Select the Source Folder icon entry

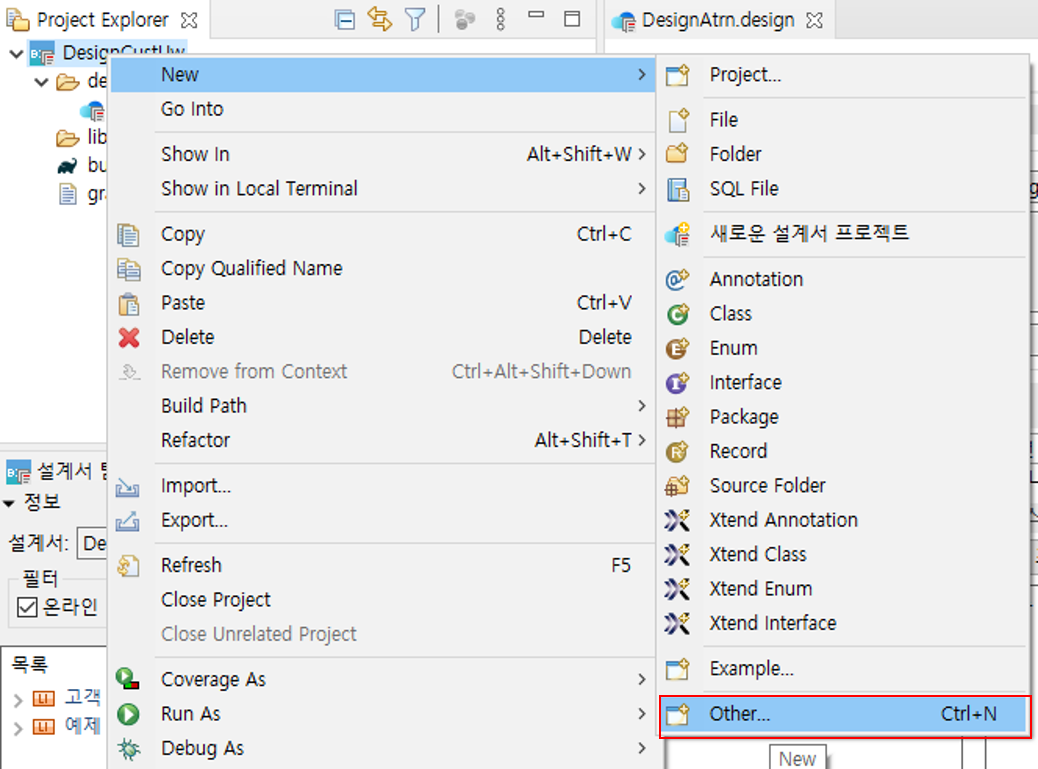(678, 486)
